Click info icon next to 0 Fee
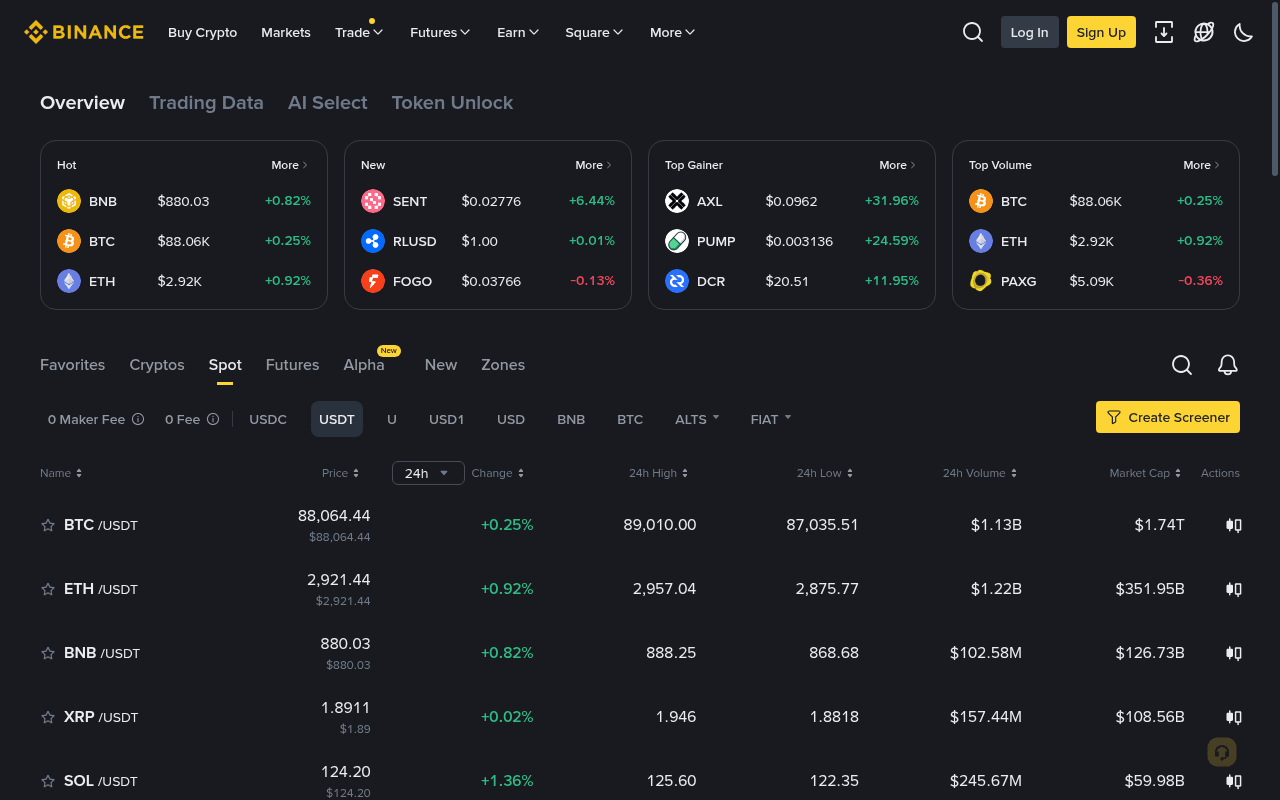This screenshot has height=800, width=1280. (213, 419)
